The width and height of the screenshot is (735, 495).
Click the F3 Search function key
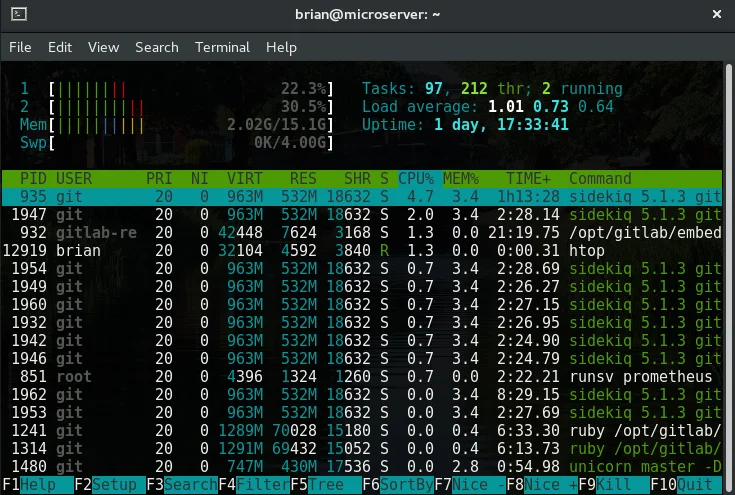pos(181,486)
